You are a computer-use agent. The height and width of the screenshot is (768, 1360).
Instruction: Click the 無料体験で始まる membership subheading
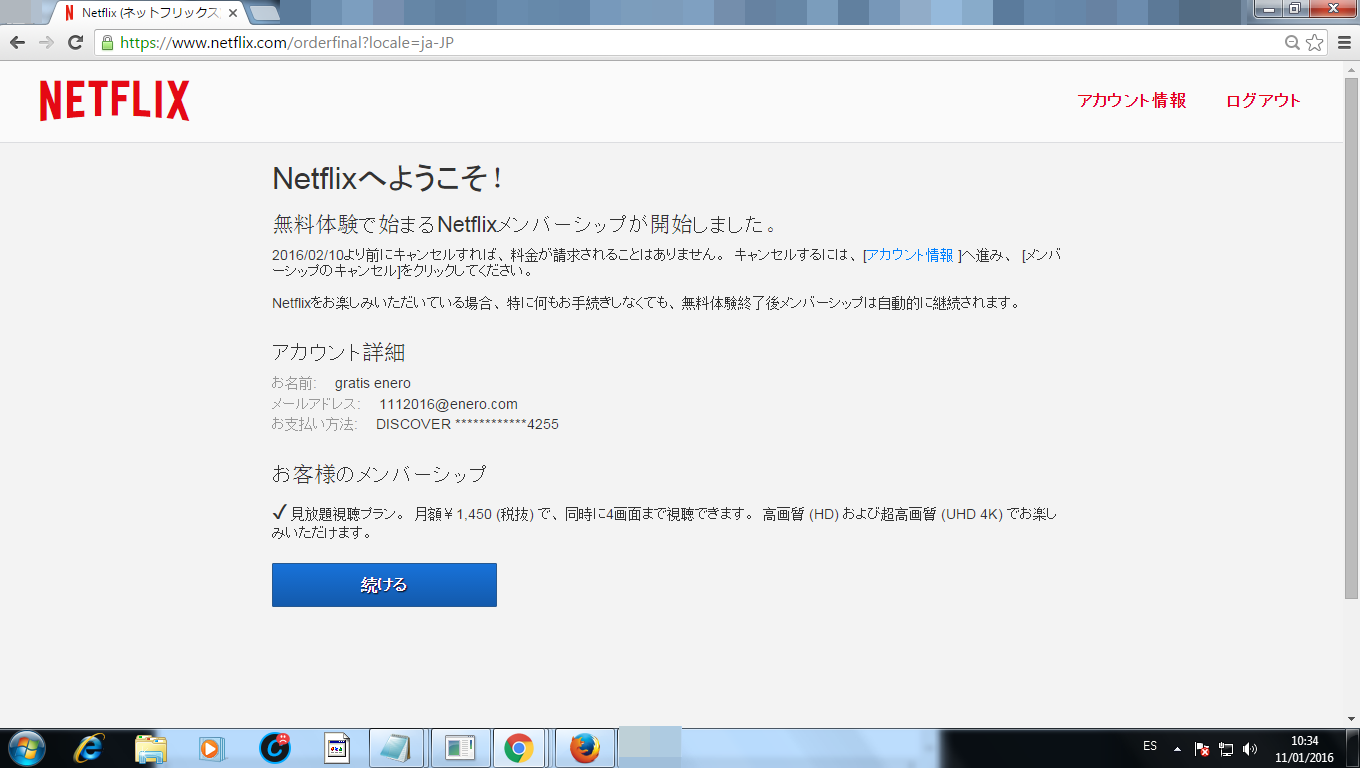pyautogui.click(x=525, y=223)
